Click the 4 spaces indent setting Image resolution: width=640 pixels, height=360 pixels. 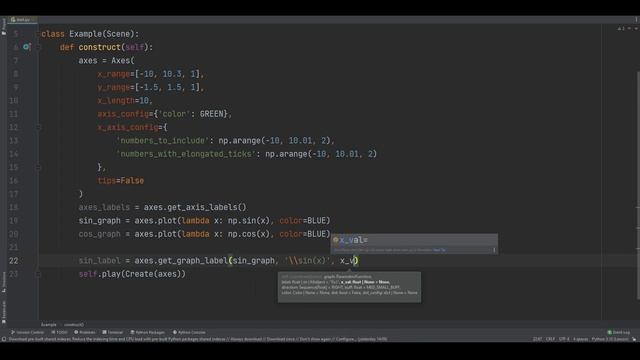(580, 339)
